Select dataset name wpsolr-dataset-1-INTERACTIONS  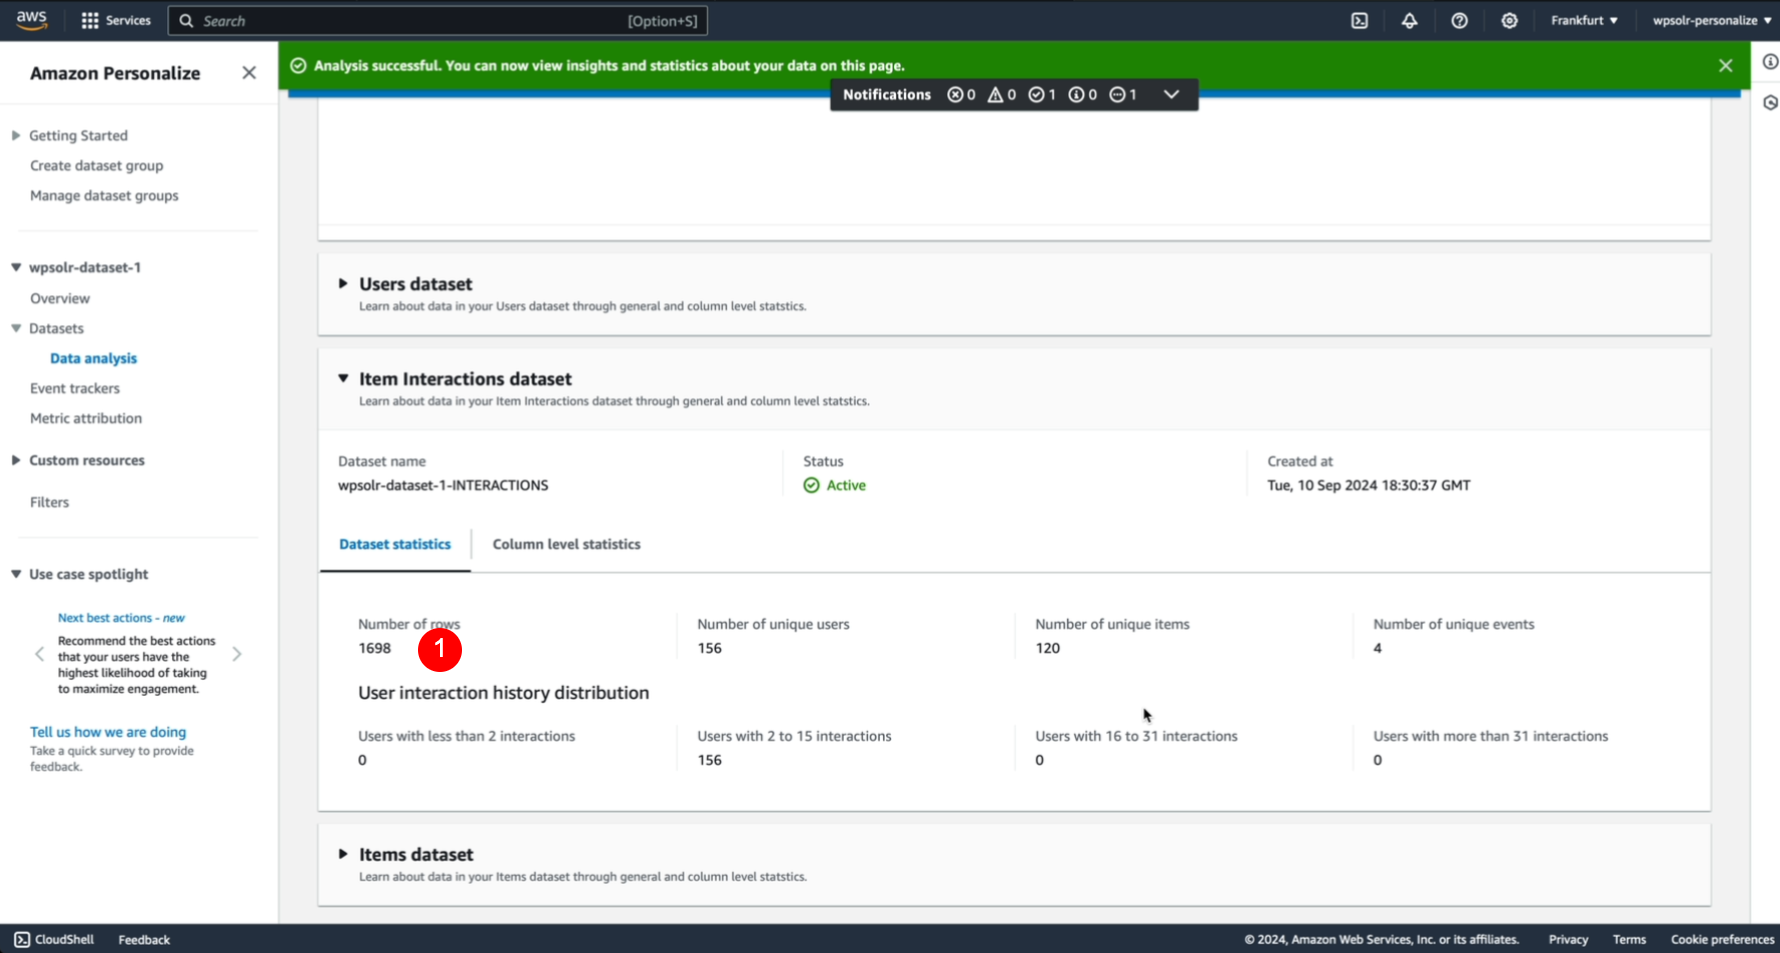[443, 485]
